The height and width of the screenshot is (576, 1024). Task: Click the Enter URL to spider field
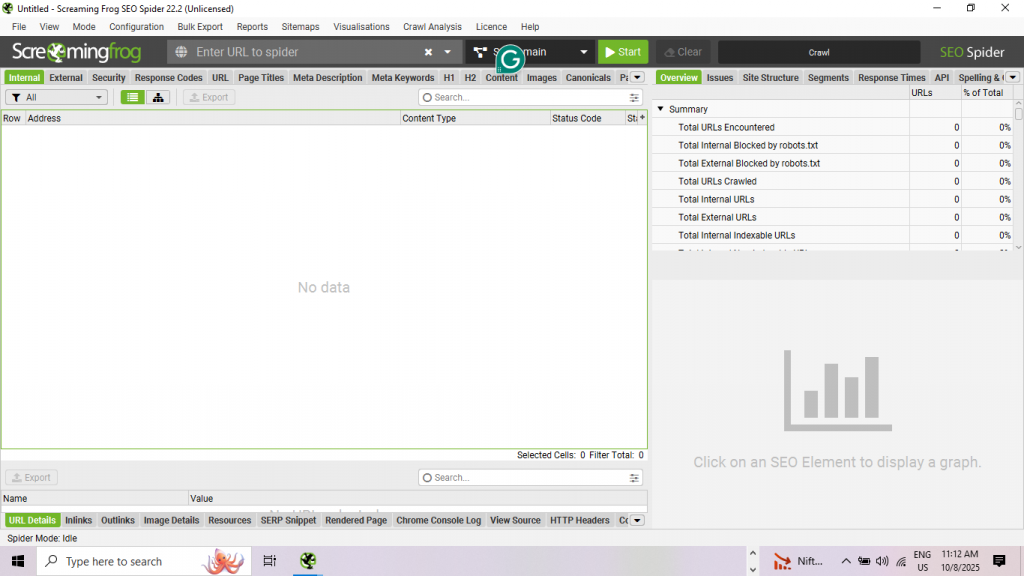coord(300,52)
